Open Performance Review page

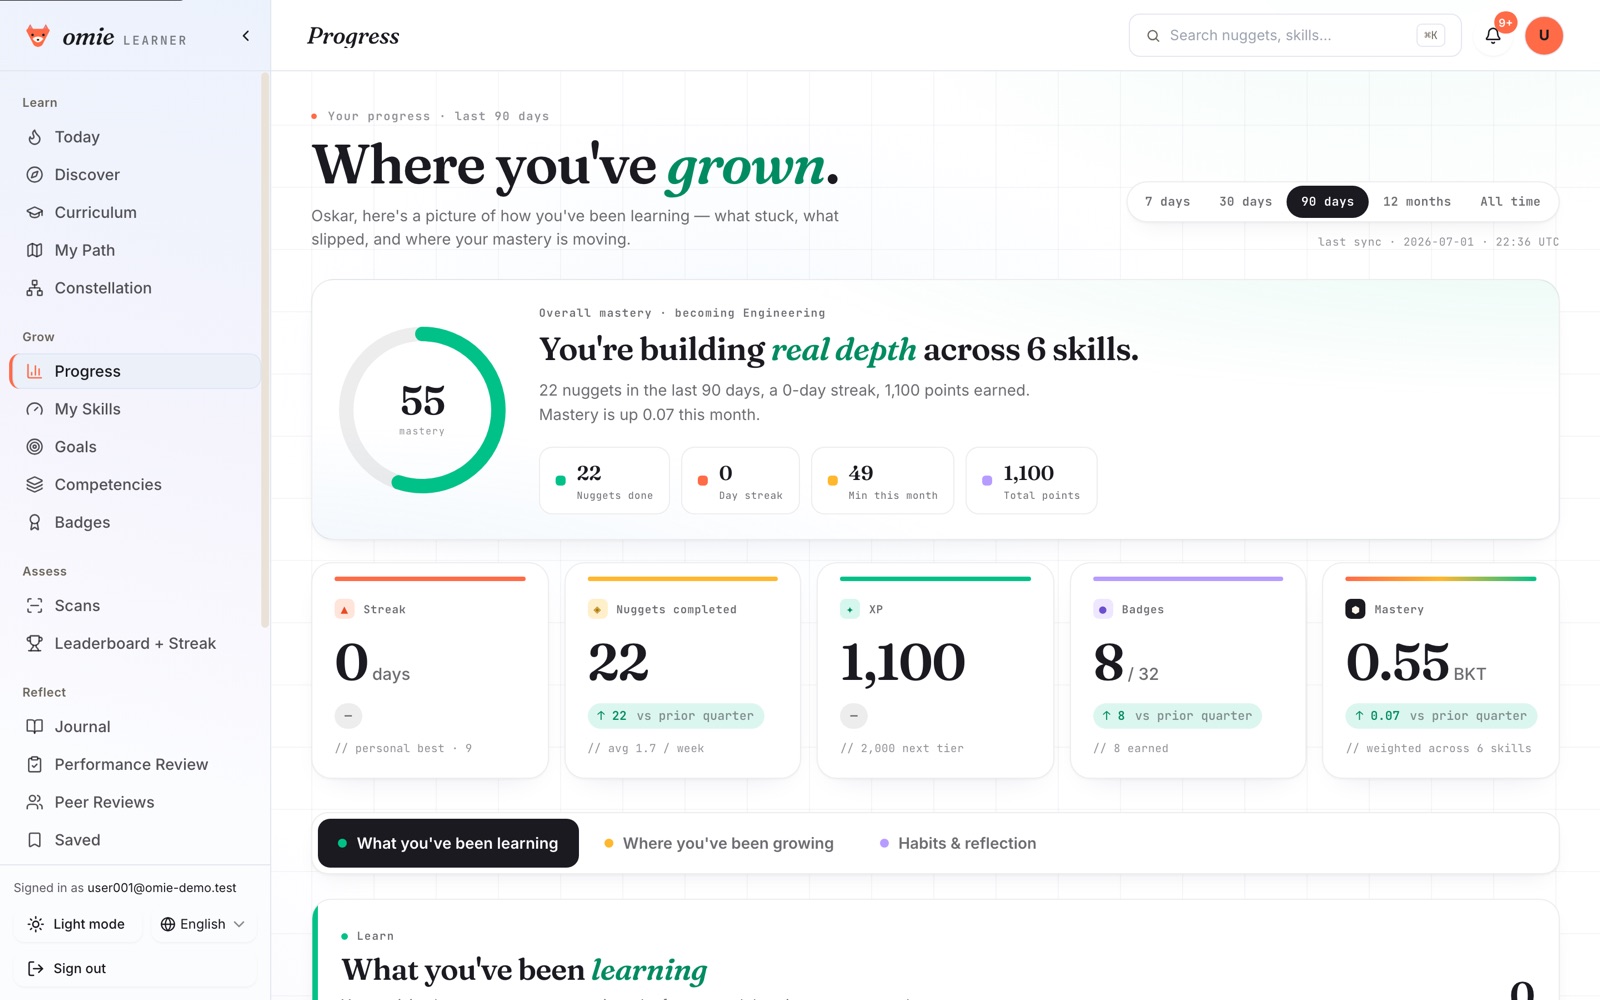(135, 764)
